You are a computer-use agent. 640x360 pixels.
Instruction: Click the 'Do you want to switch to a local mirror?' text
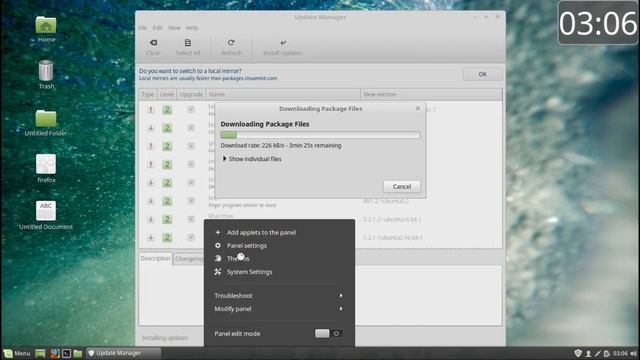pyautogui.click(x=190, y=71)
